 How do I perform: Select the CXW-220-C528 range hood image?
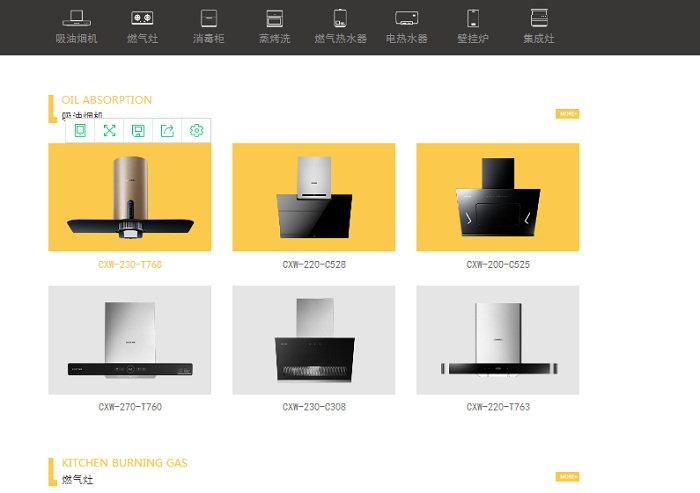point(313,197)
